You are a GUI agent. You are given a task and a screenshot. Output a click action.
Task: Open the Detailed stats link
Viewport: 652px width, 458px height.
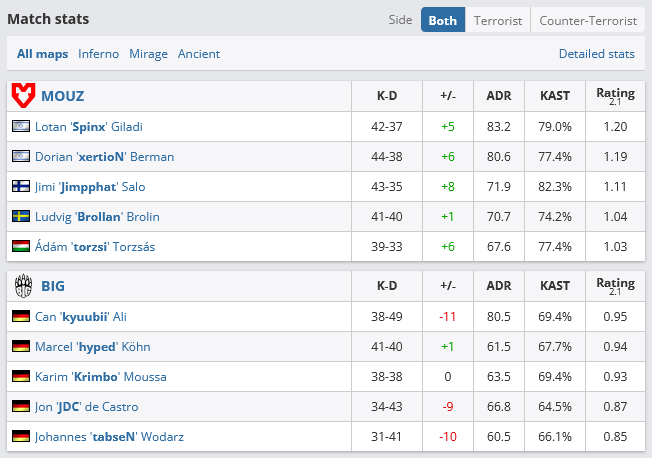click(x=596, y=54)
